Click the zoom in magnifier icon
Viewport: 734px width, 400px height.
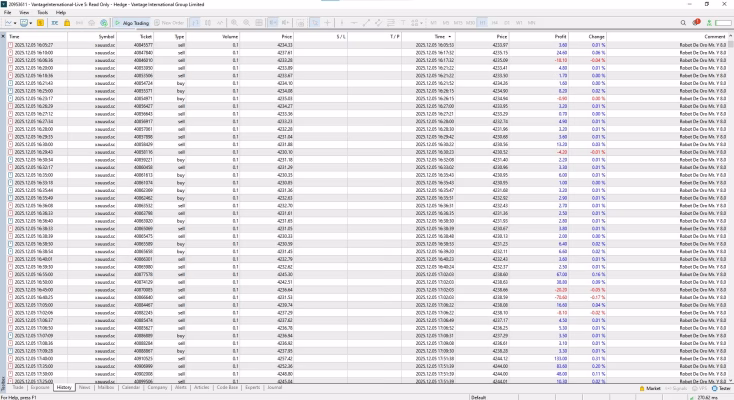[x=234, y=22]
